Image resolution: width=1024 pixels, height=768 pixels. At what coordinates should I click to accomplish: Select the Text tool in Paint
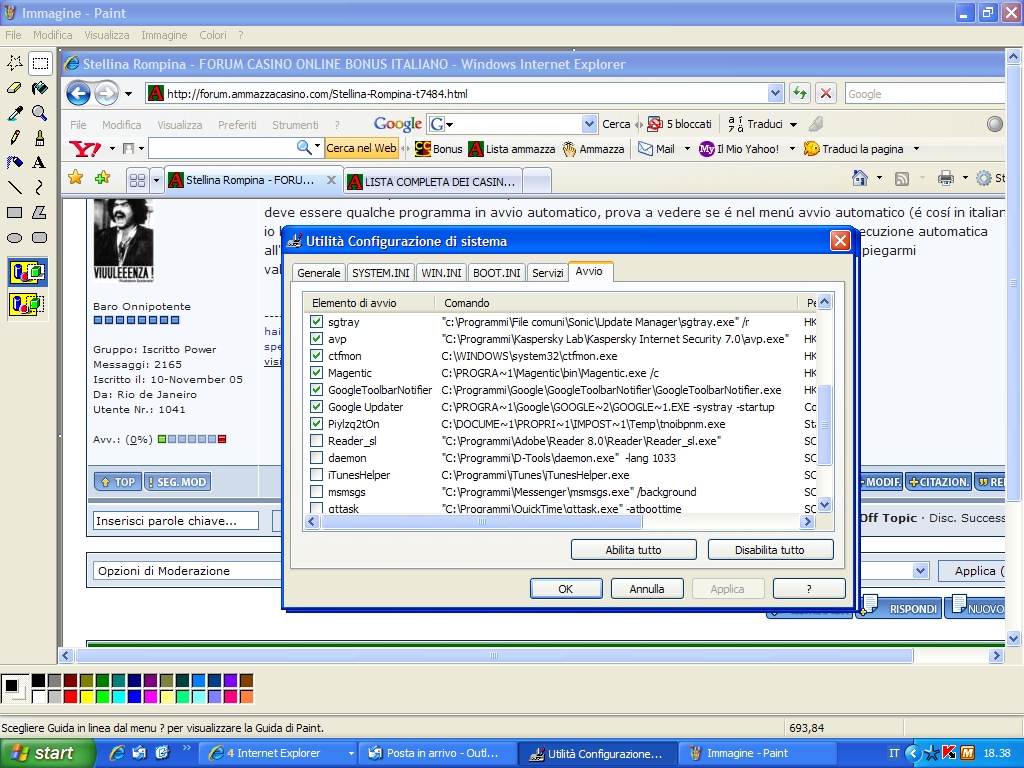[x=40, y=163]
